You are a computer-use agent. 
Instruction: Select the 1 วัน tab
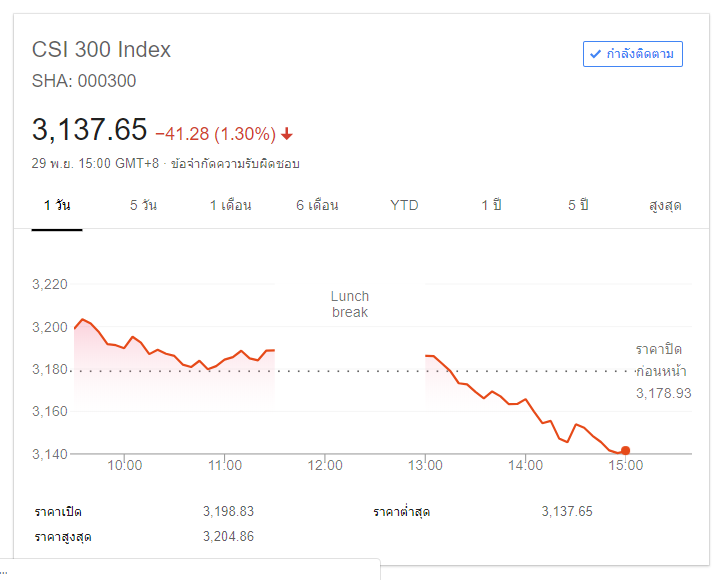tap(57, 205)
